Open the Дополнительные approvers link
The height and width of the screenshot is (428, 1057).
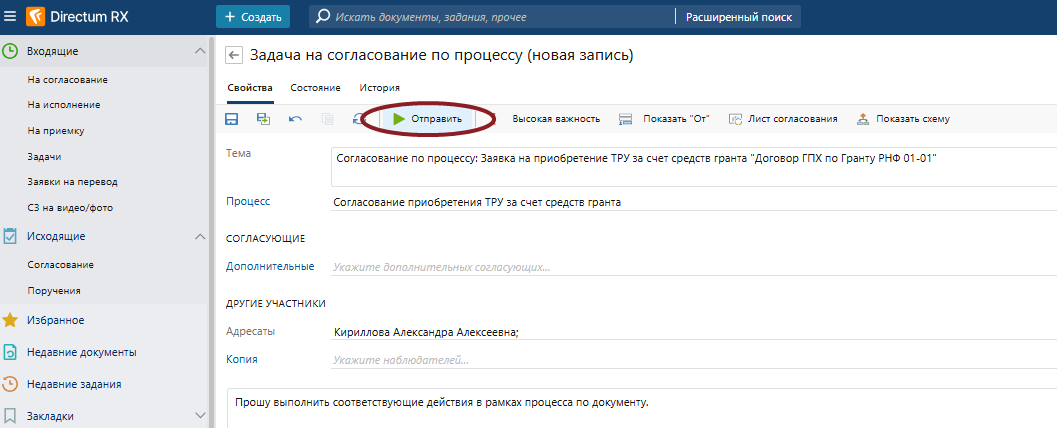[270, 266]
